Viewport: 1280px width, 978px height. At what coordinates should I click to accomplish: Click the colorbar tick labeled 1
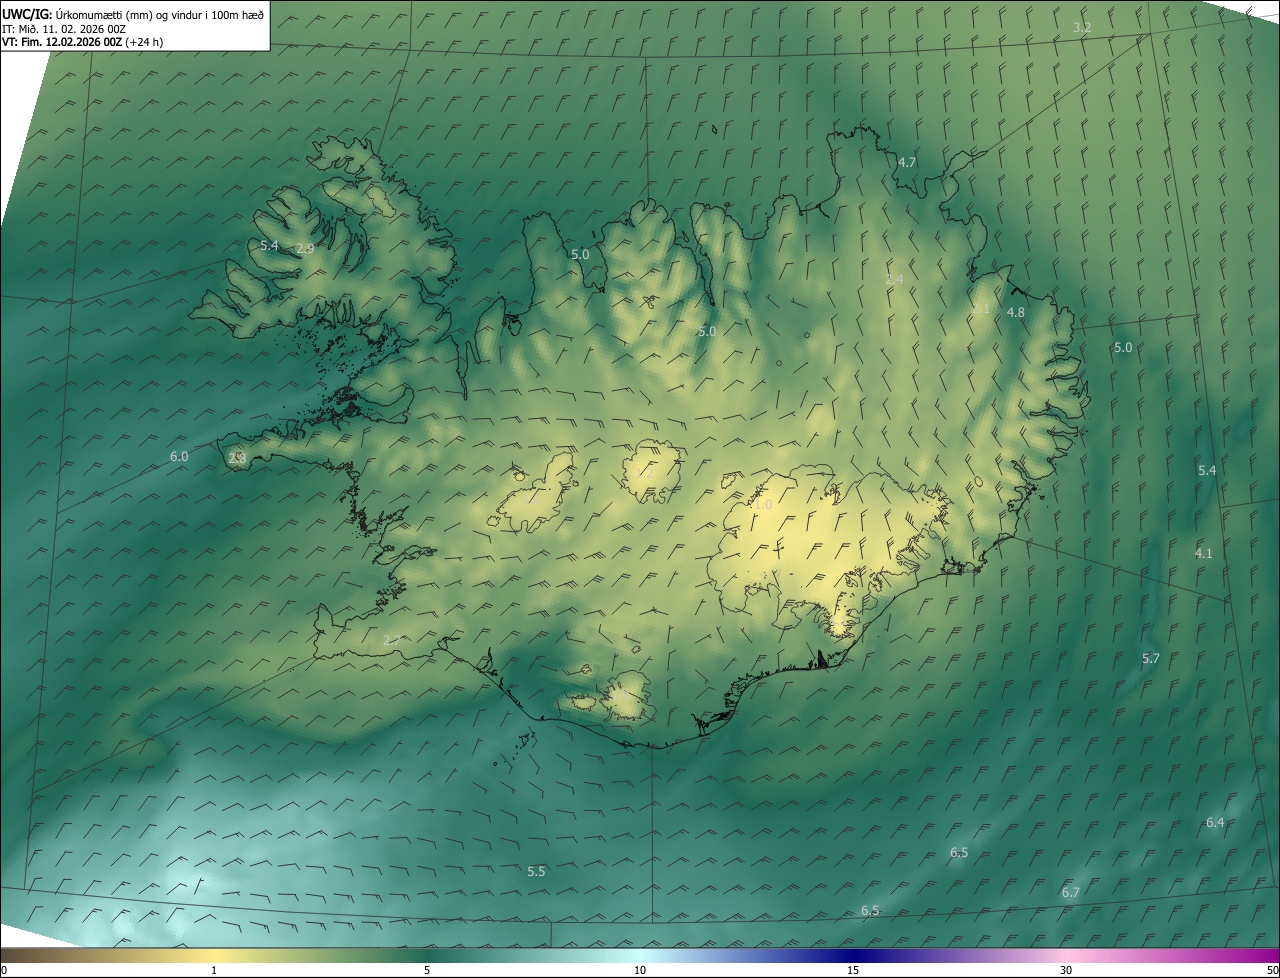pyautogui.click(x=214, y=970)
